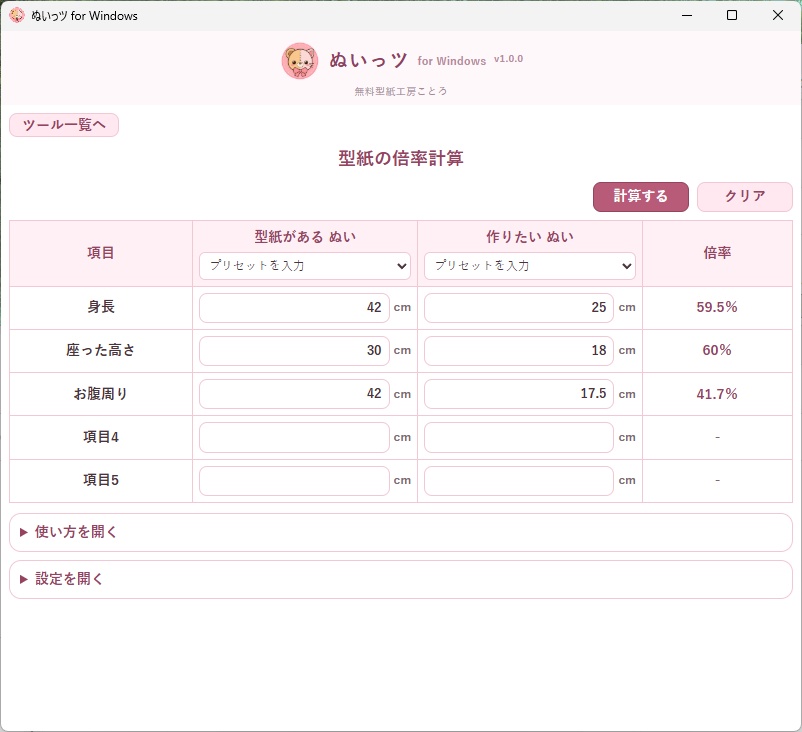Focus 座った高さ field showing 18

[x=519, y=350]
